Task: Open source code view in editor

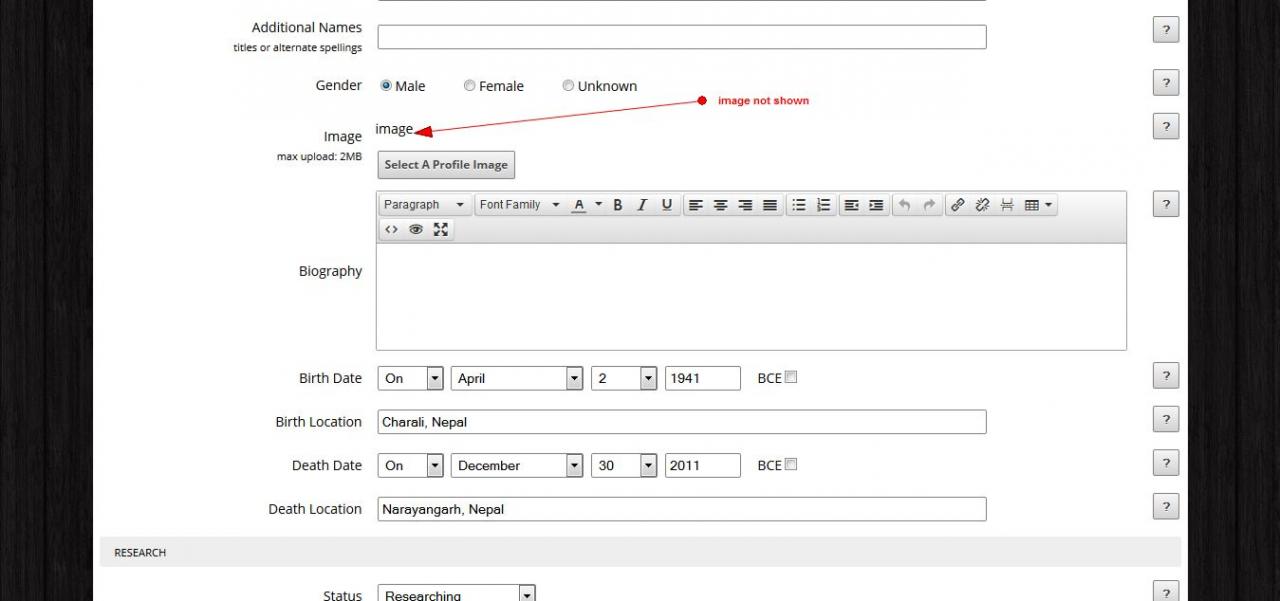Action: pos(391,229)
